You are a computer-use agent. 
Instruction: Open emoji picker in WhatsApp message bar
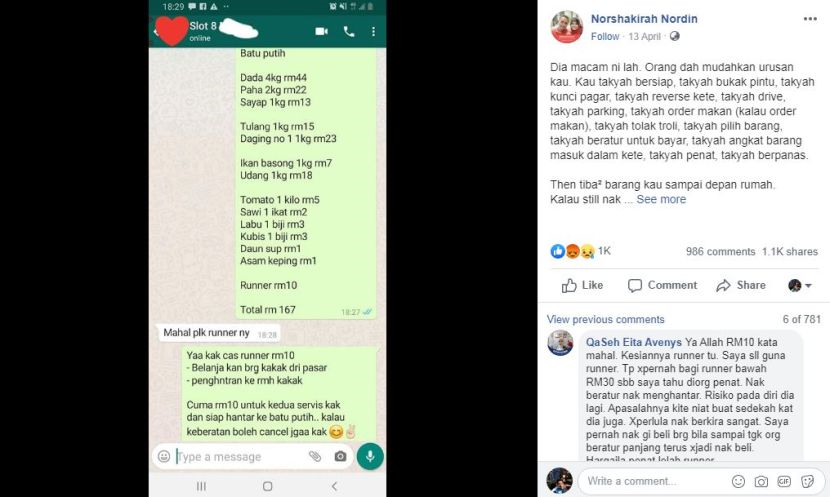tap(164, 456)
